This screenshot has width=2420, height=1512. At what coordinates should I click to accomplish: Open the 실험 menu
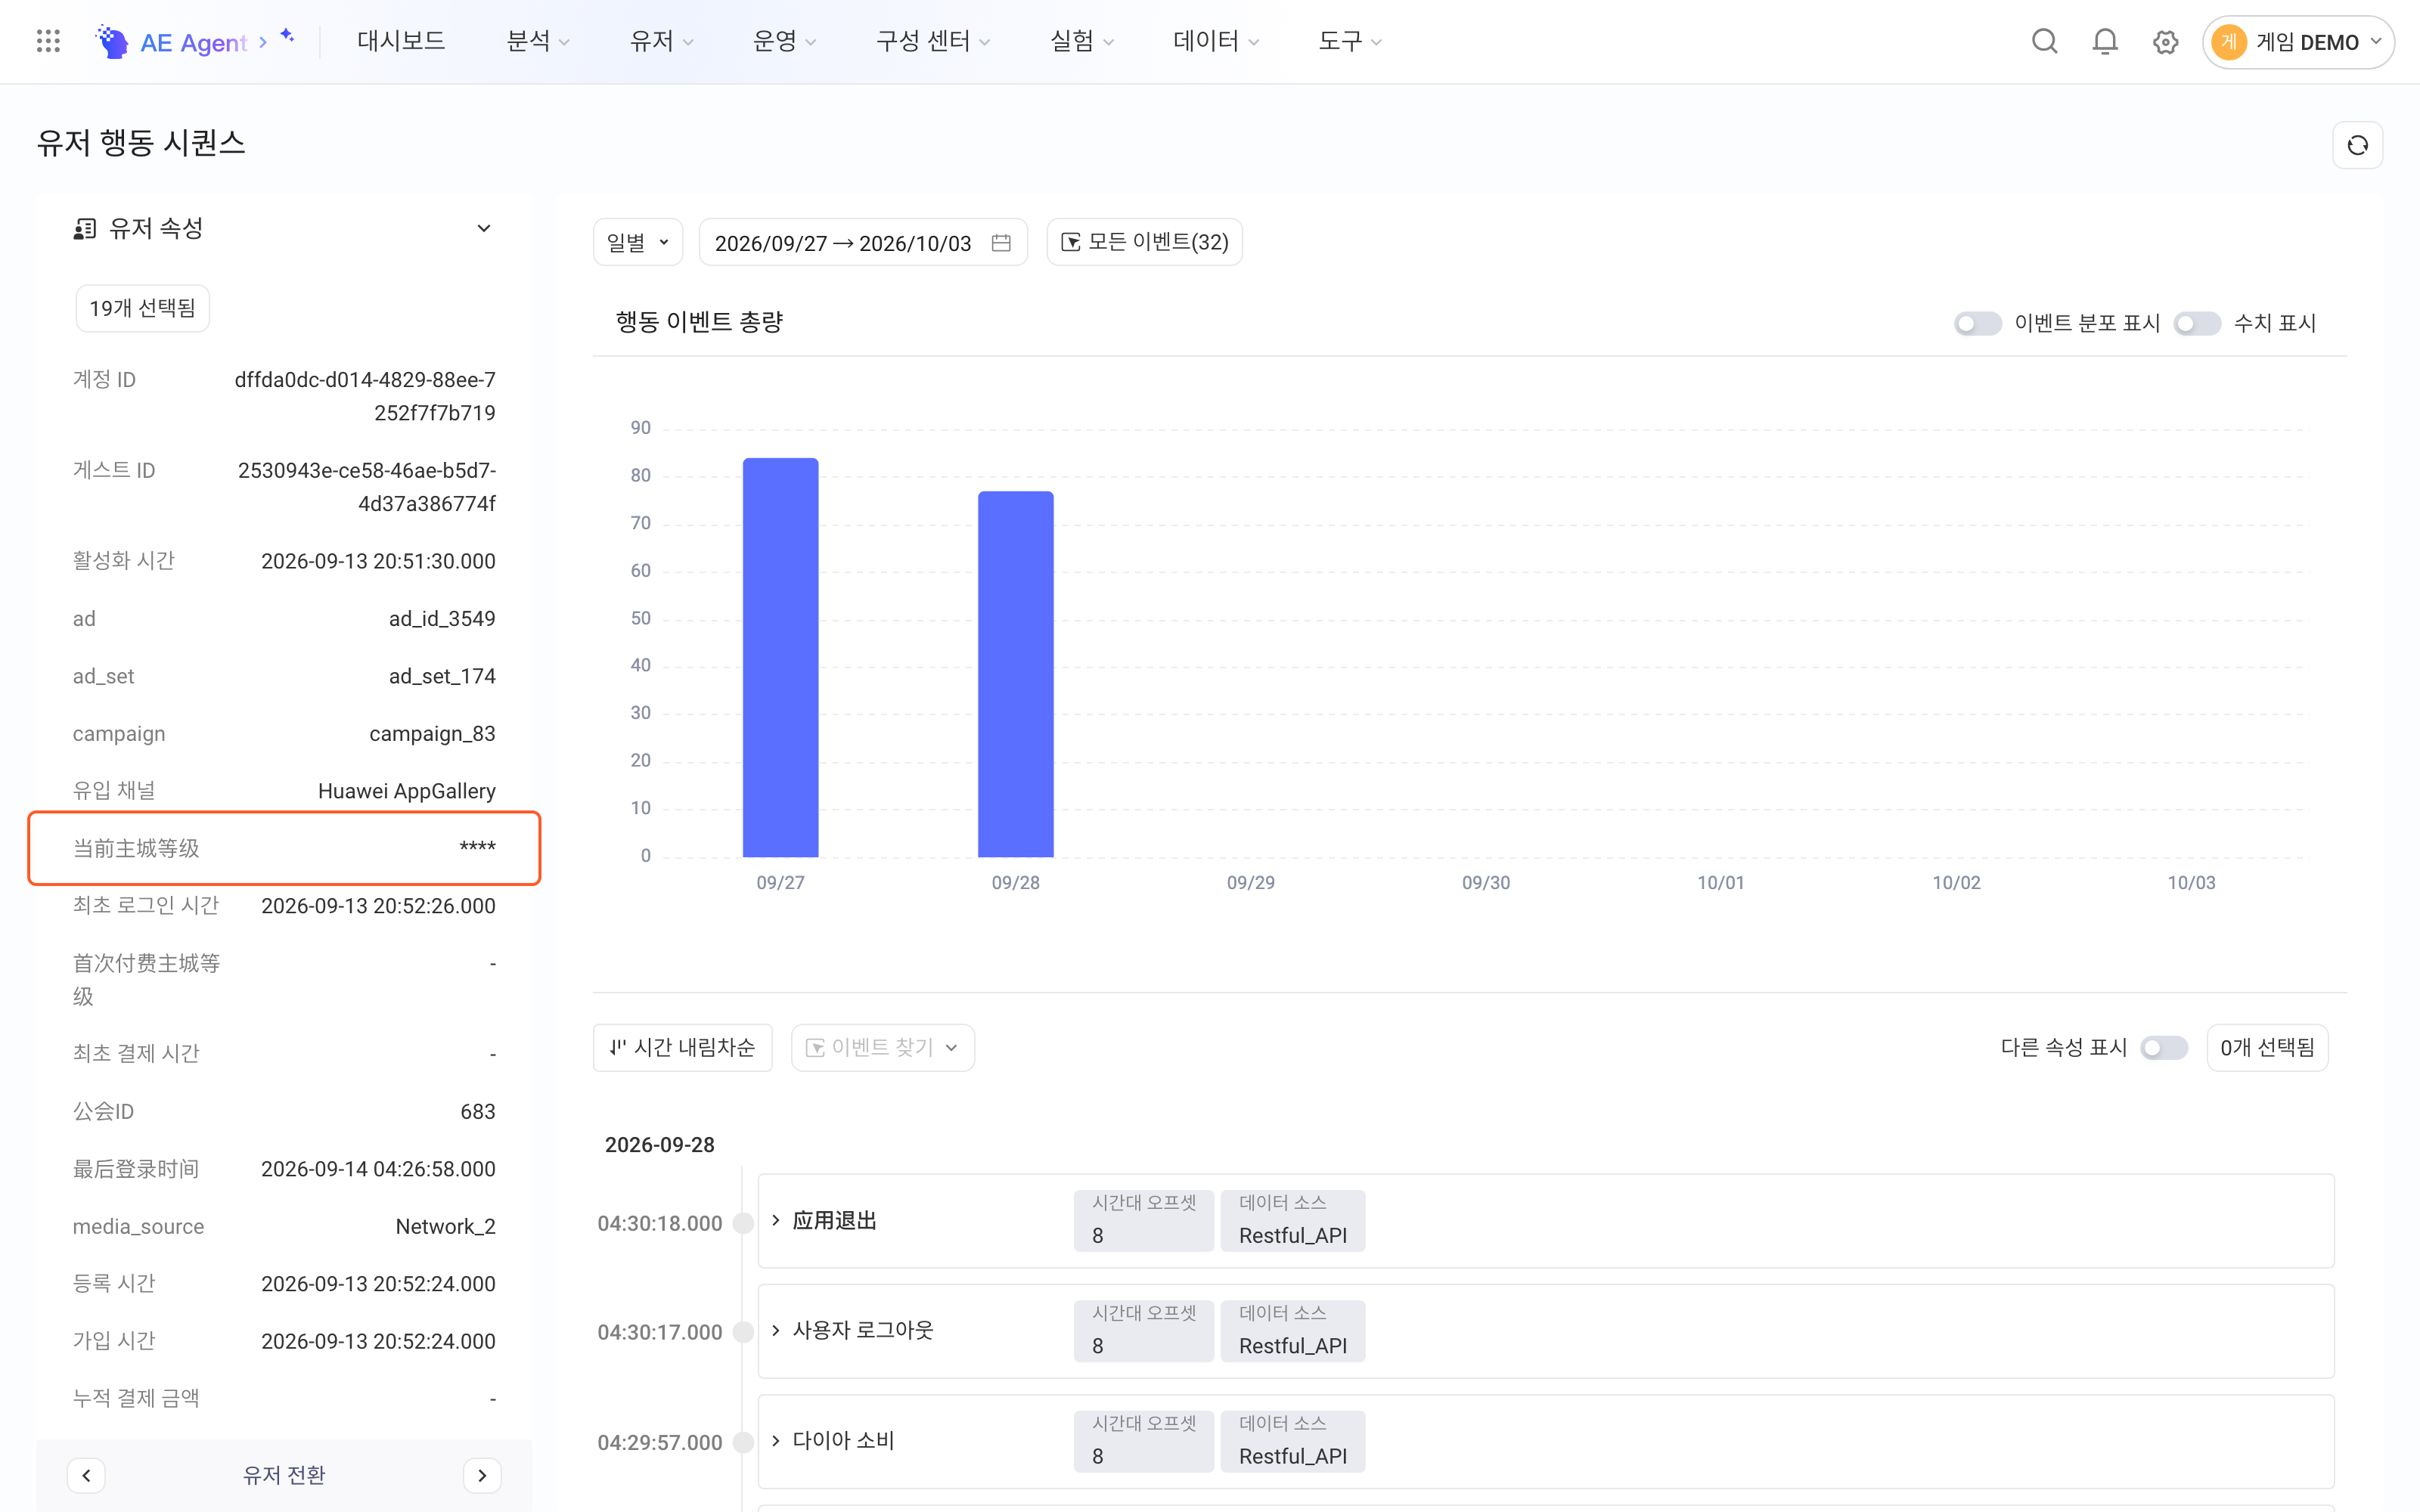[x=1081, y=41]
